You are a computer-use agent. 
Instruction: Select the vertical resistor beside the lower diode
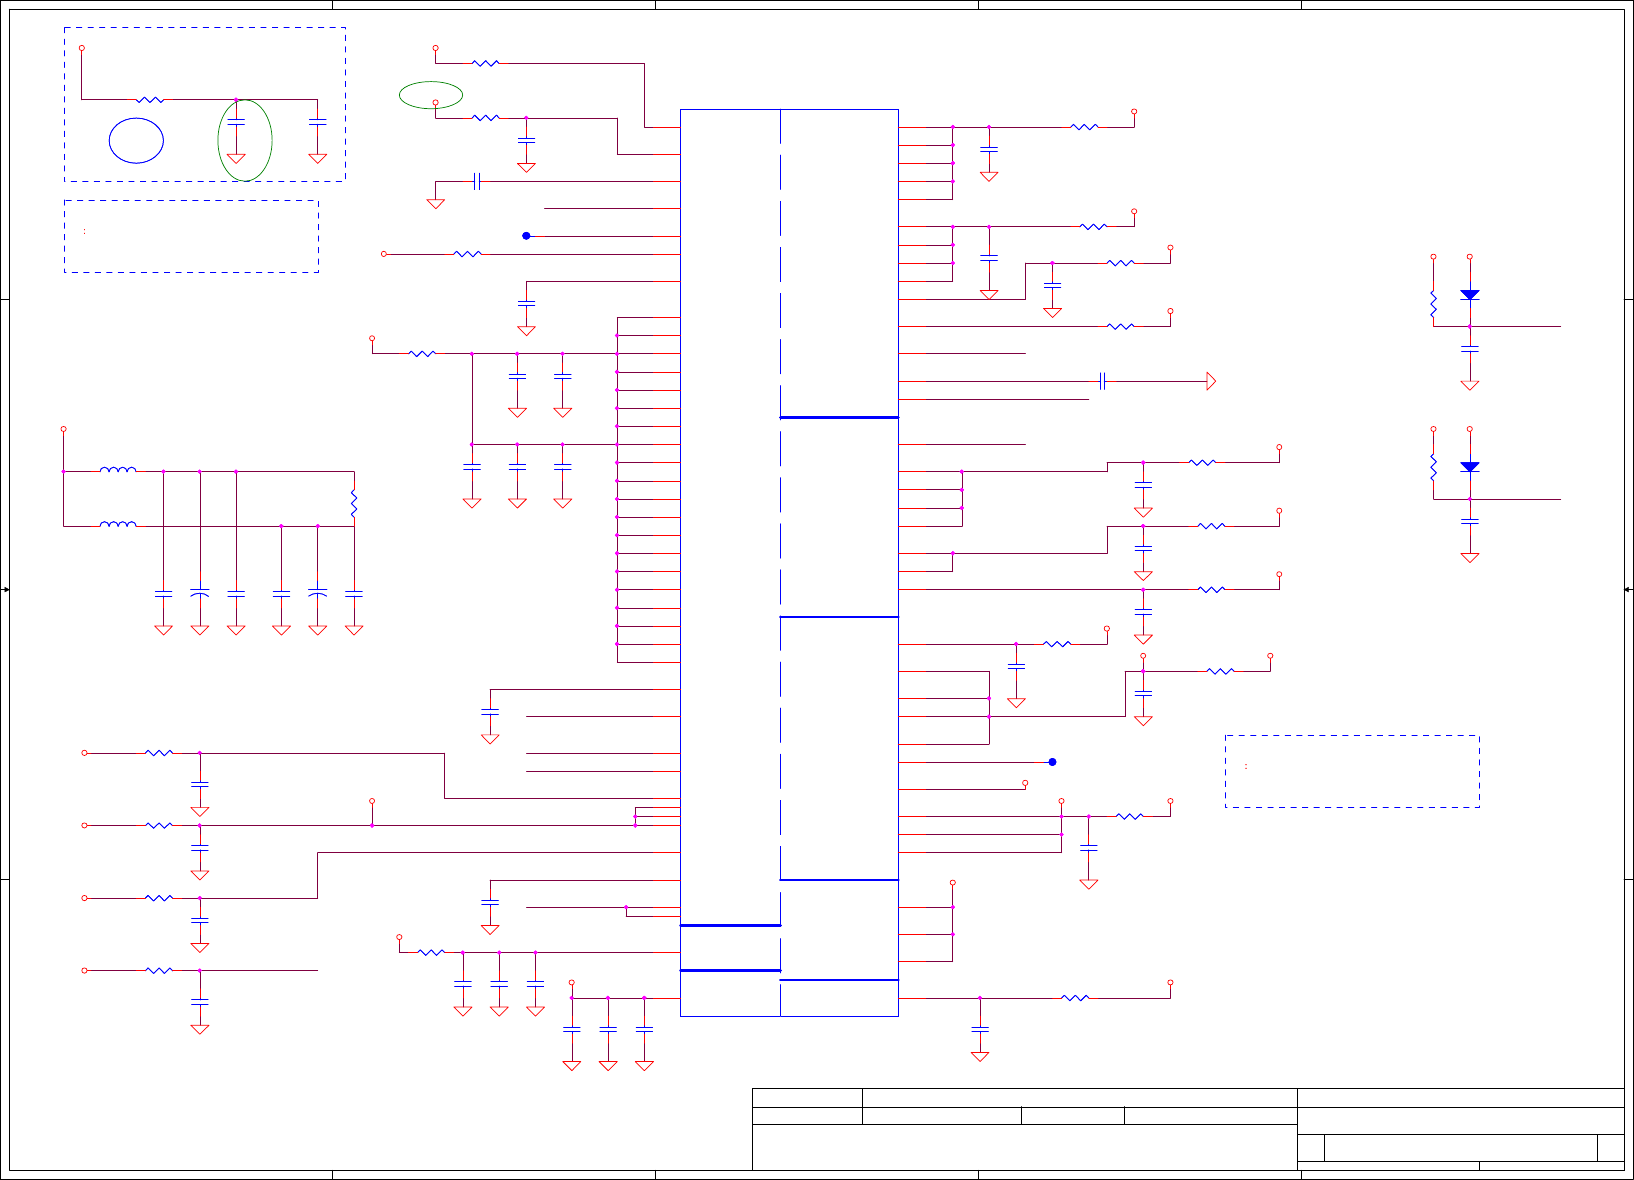click(x=1433, y=467)
